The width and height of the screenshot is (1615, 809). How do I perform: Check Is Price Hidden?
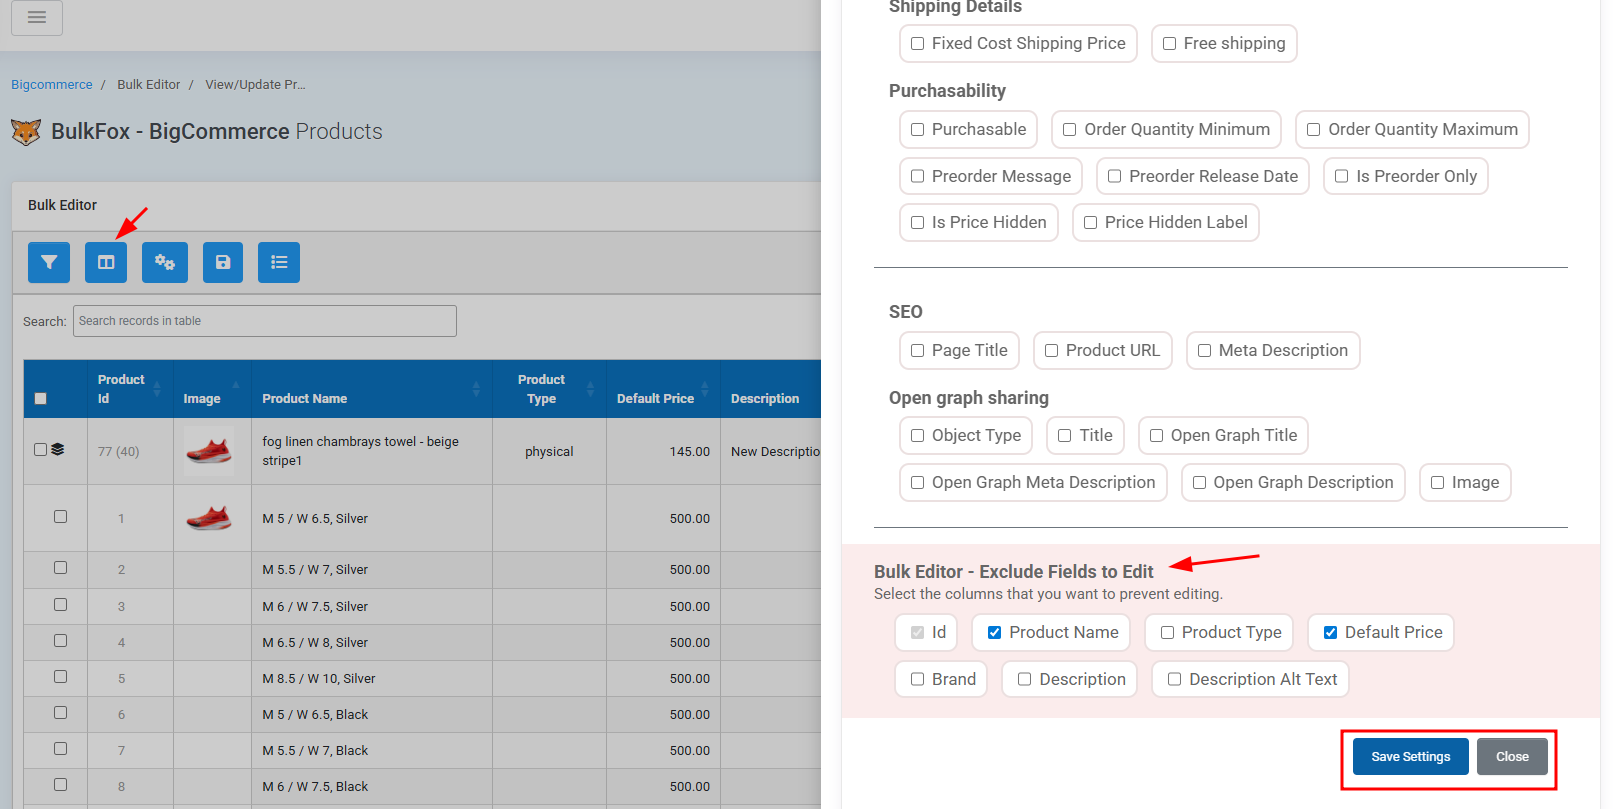click(x=918, y=223)
